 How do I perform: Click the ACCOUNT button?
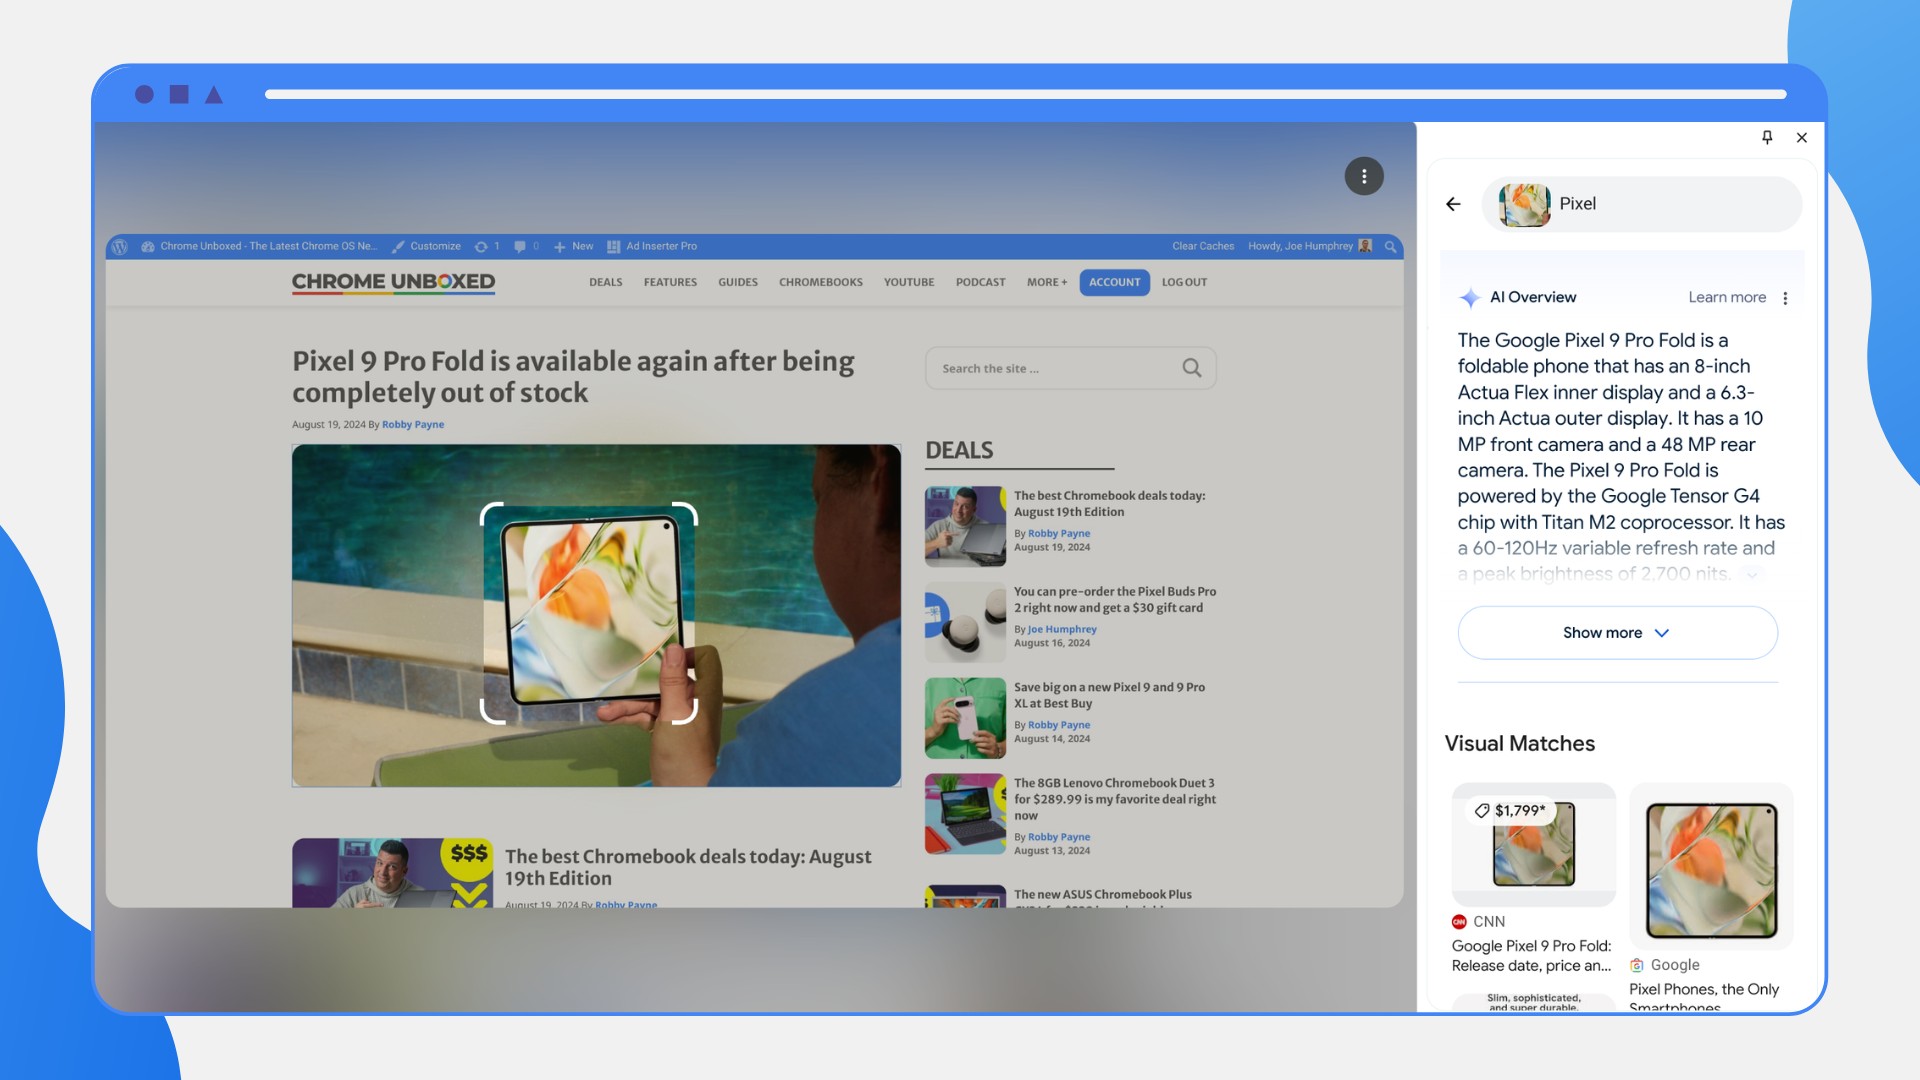tap(1114, 282)
